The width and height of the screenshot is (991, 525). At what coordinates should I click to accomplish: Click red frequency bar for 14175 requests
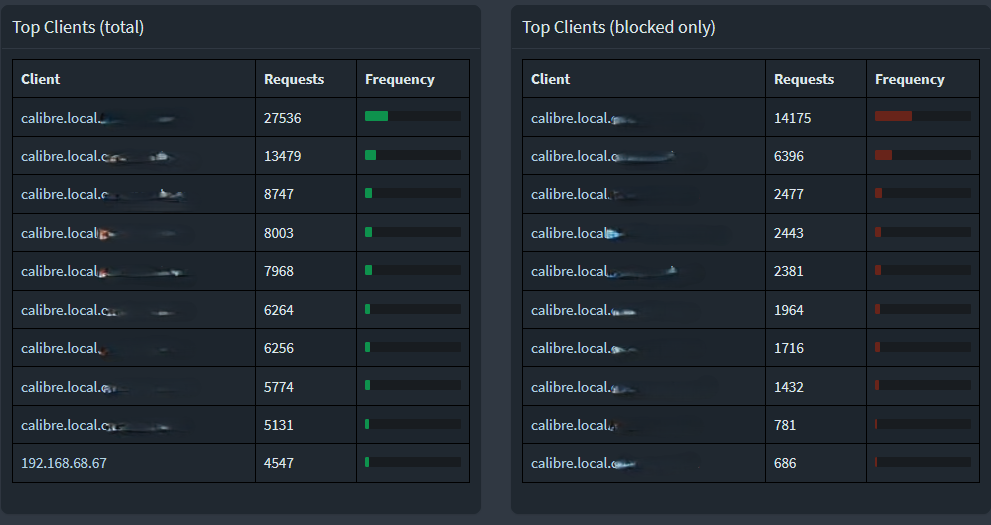pos(893,116)
